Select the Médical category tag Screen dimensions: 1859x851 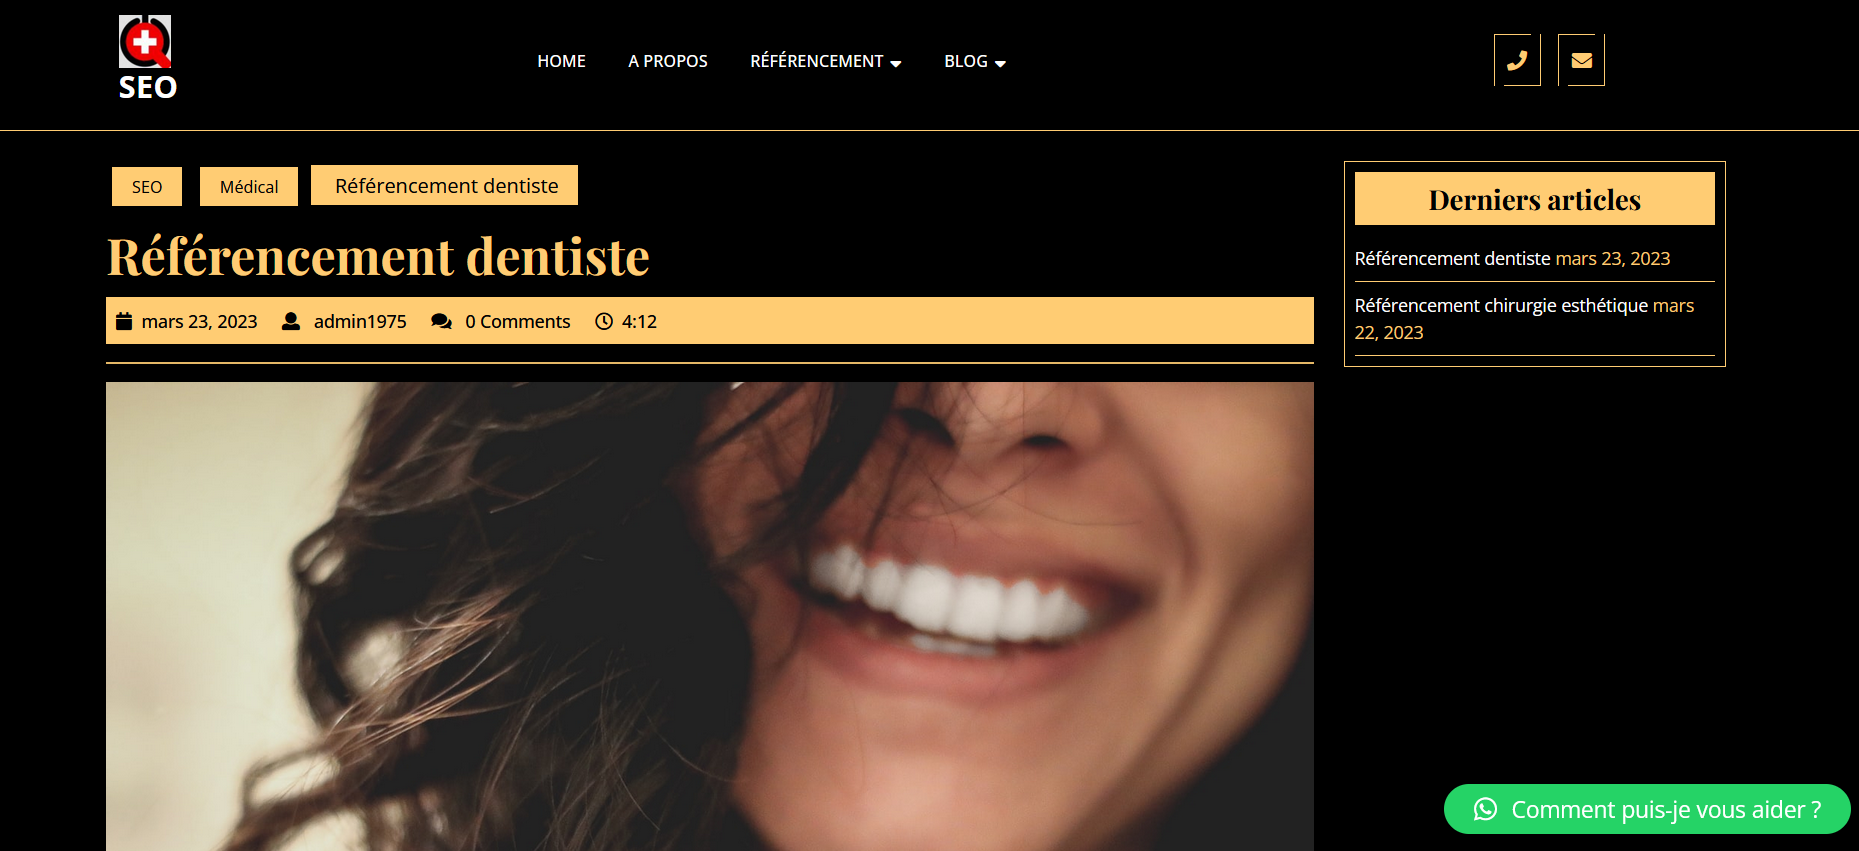pos(249,187)
